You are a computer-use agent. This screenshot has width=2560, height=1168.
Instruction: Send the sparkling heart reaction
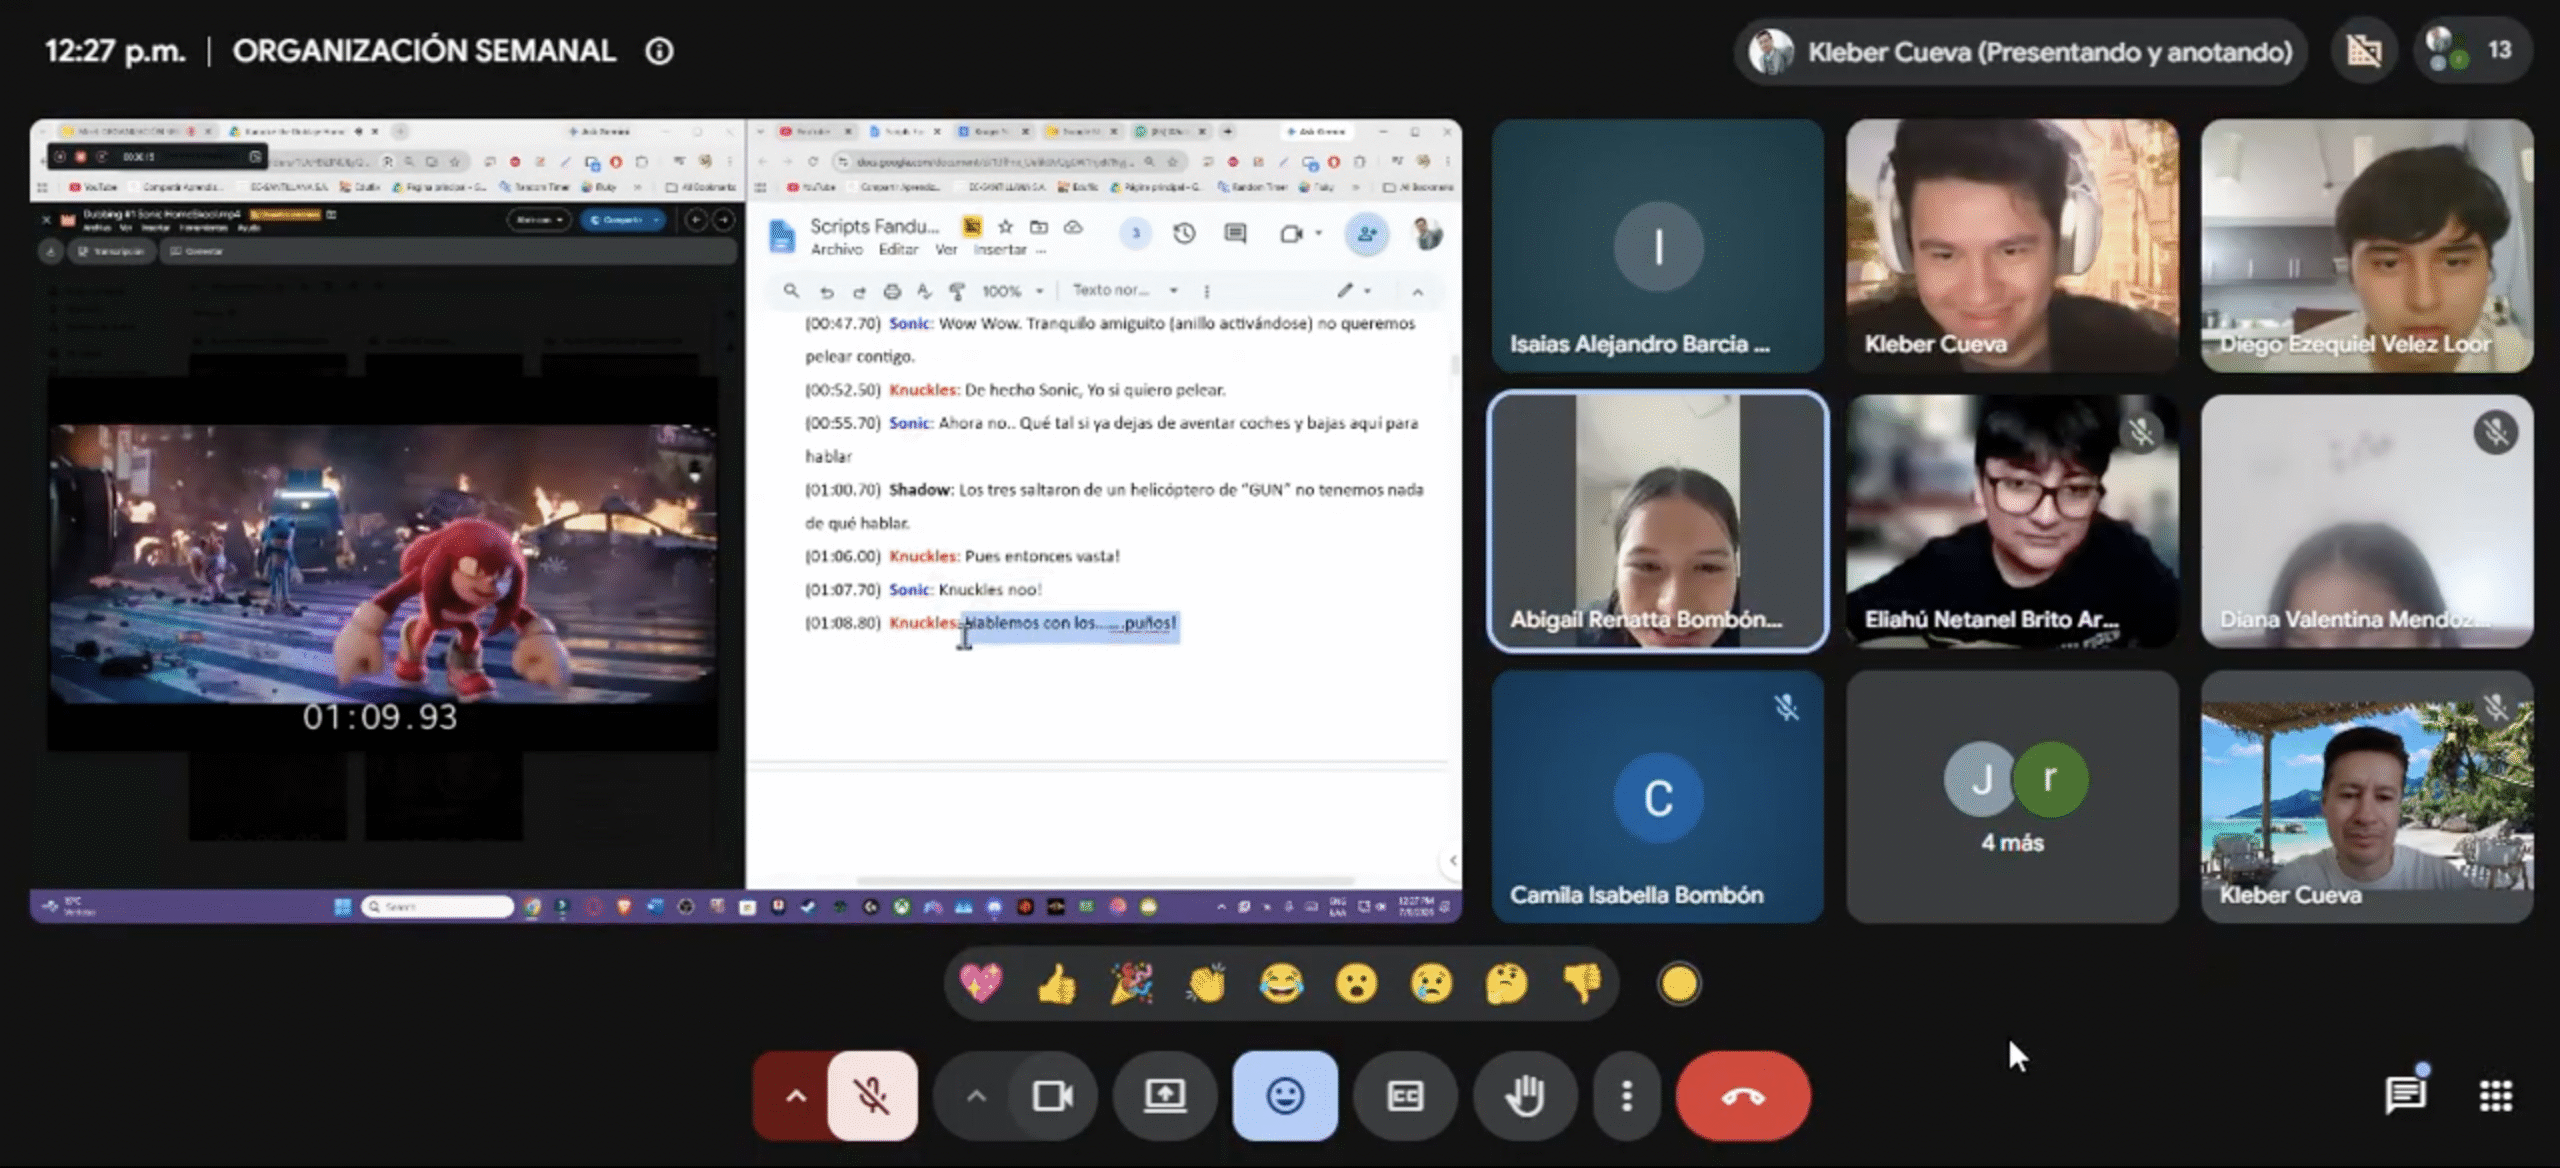[x=981, y=984]
